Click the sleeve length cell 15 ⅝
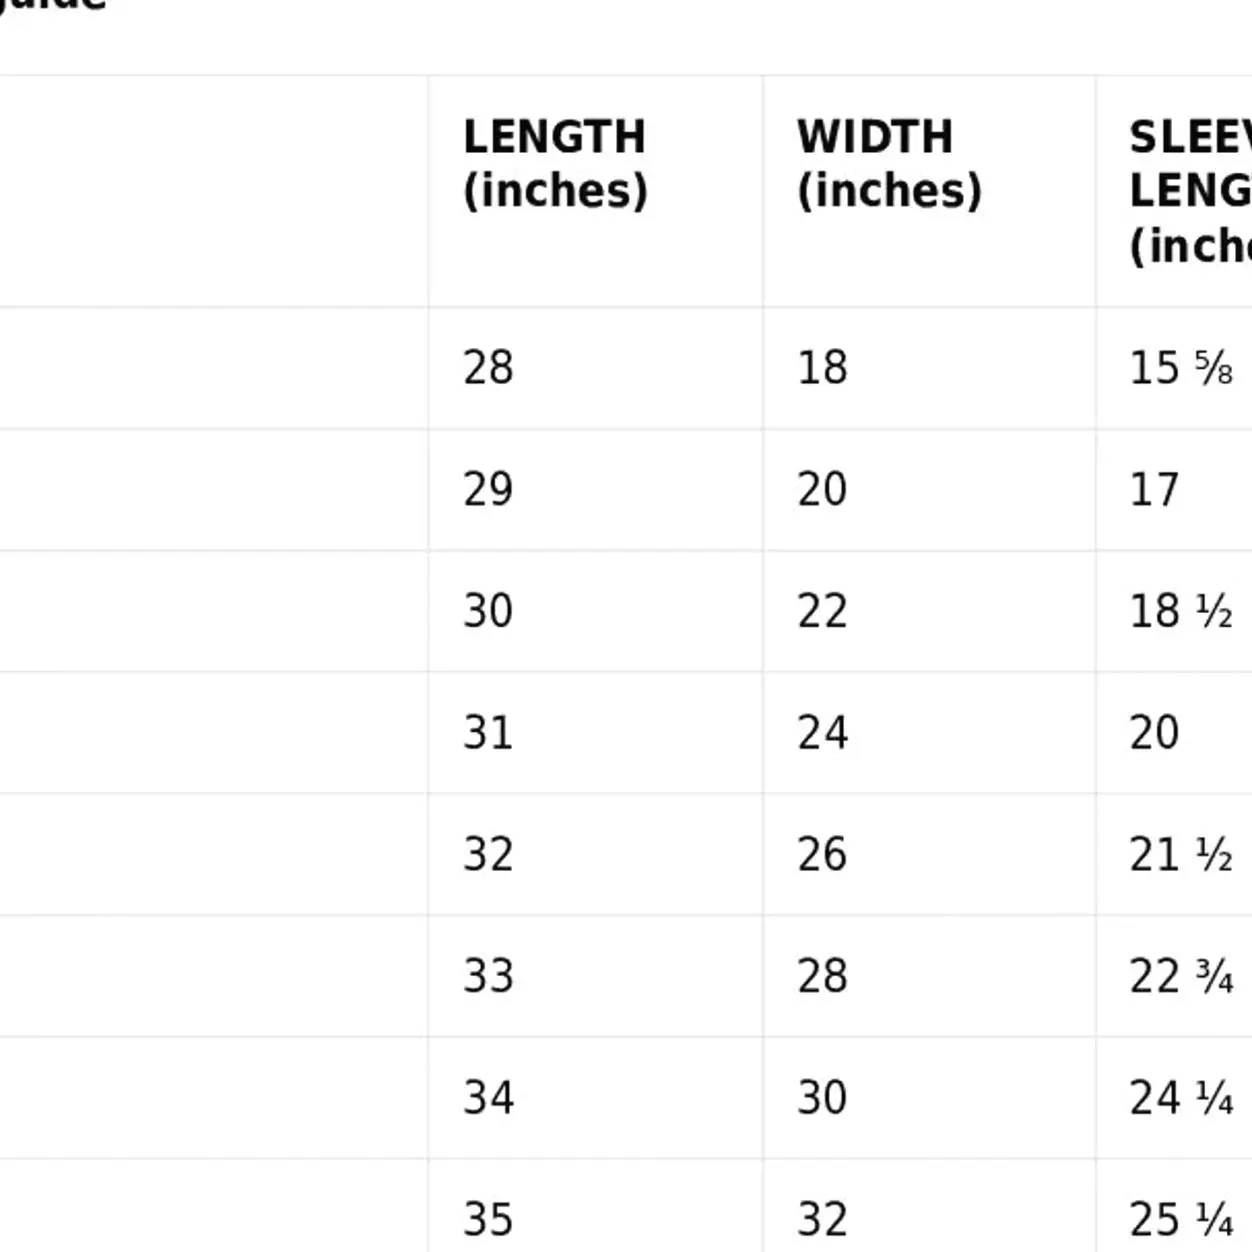Screen dimensions: 1252x1252 (1181, 368)
